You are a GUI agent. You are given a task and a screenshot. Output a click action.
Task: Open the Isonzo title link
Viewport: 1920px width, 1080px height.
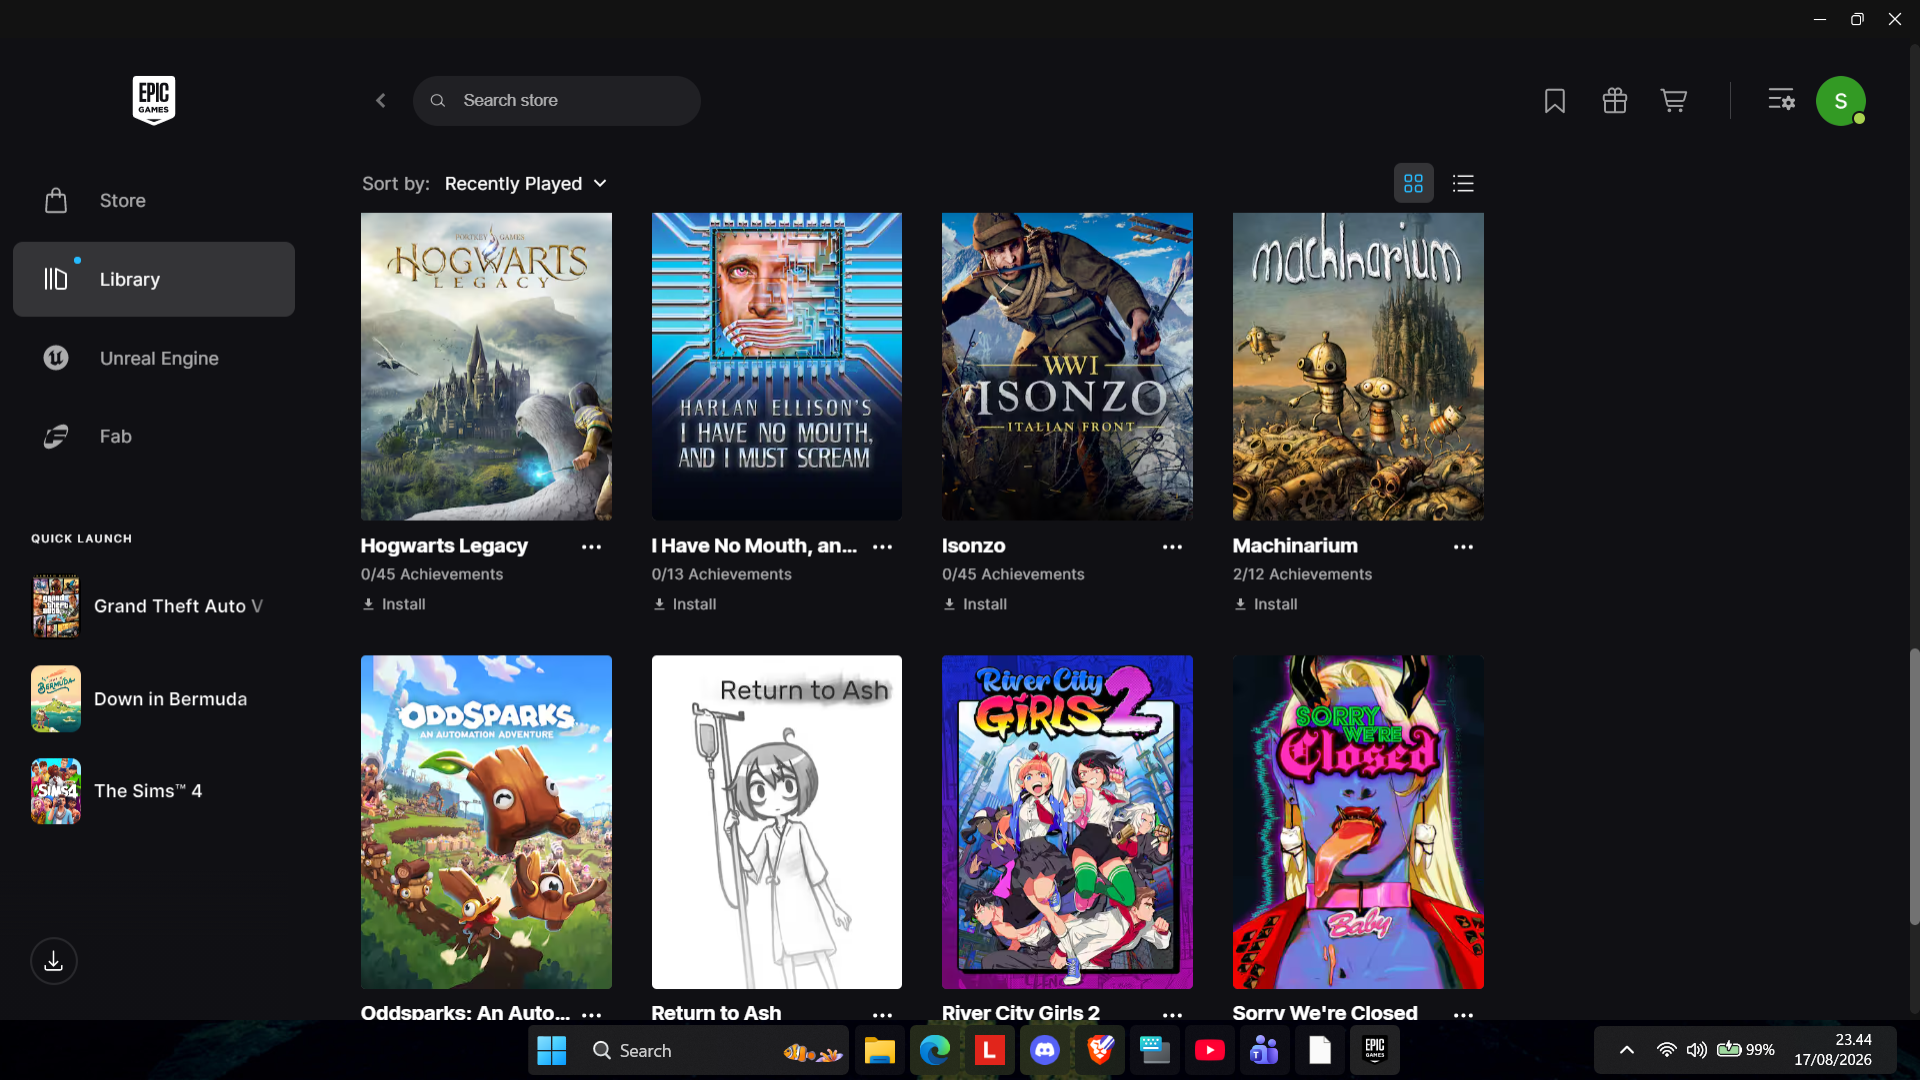973,546
